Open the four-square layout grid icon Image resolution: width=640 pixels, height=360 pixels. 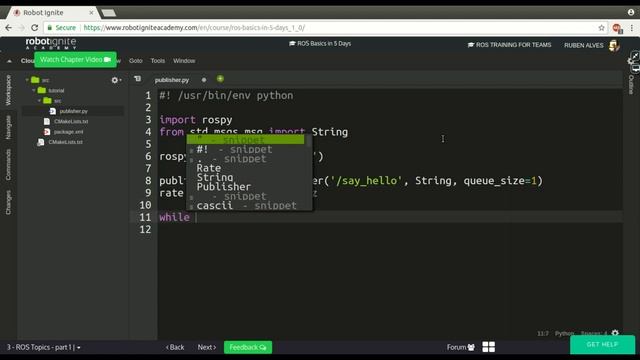489,347
